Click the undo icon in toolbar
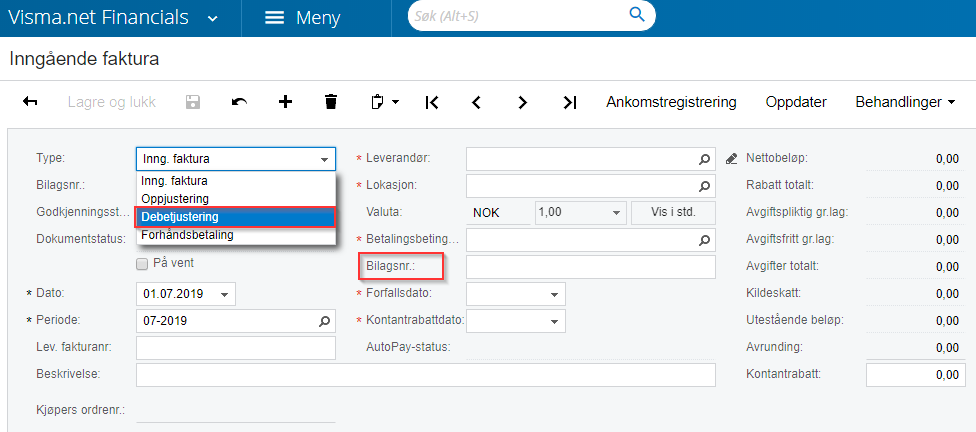 pyautogui.click(x=239, y=102)
